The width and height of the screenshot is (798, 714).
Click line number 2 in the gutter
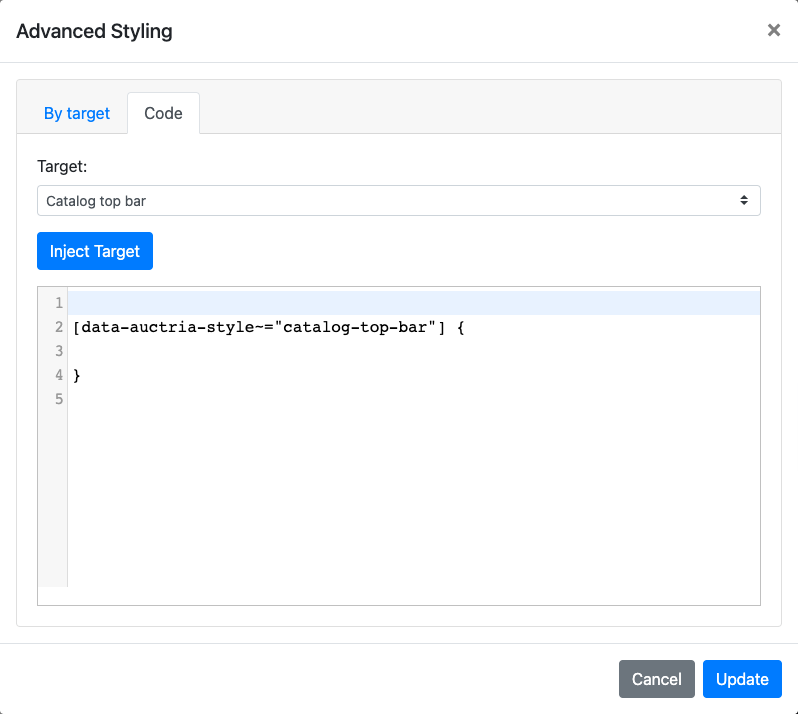(59, 327)
